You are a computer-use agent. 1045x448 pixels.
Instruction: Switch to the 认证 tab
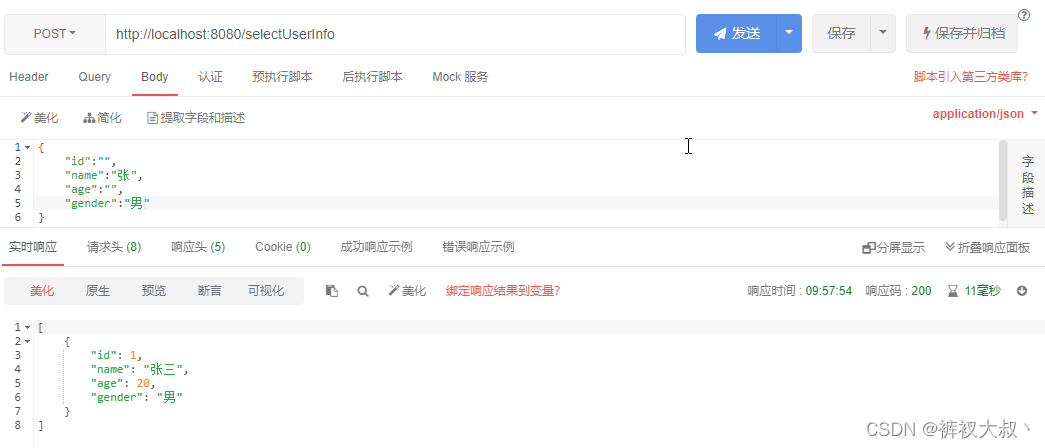(211, 77)
